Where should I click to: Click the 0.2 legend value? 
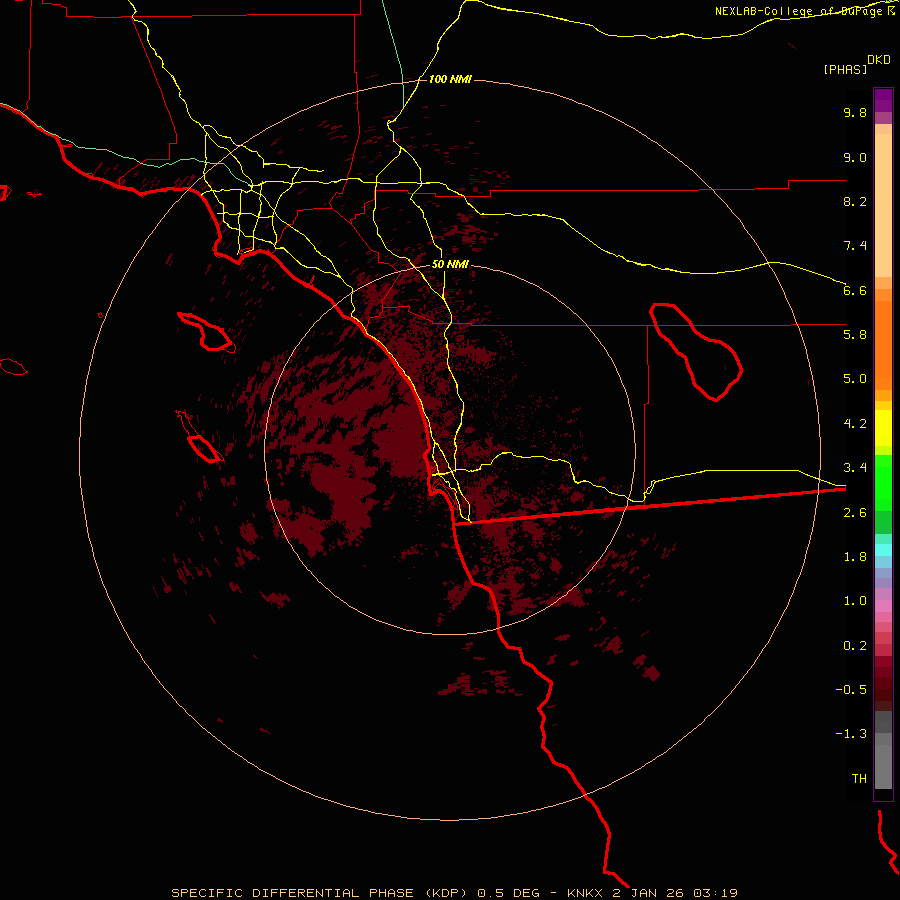(x=855, y=646)
